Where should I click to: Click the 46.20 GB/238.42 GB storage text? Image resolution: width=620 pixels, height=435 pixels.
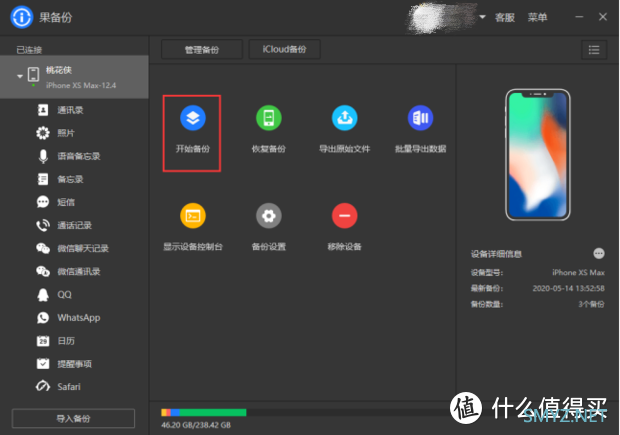[x=196, y=425]
